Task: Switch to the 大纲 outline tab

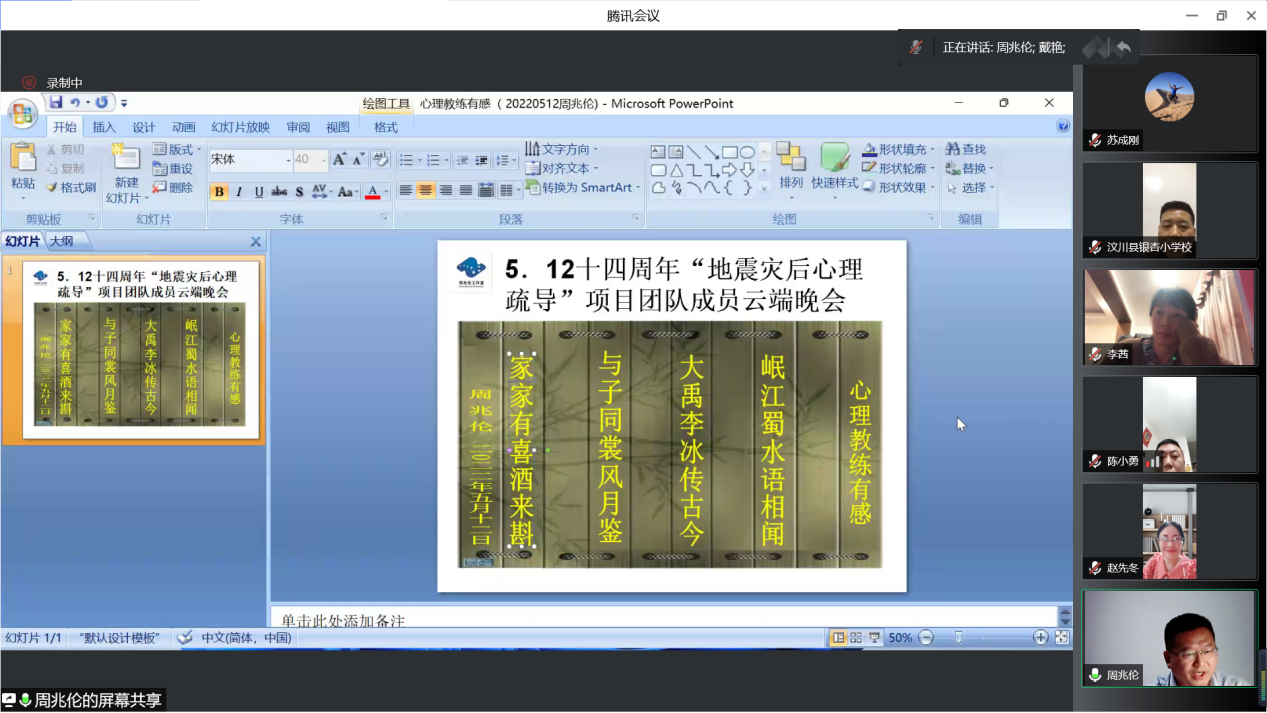Action: click(61, 241)
